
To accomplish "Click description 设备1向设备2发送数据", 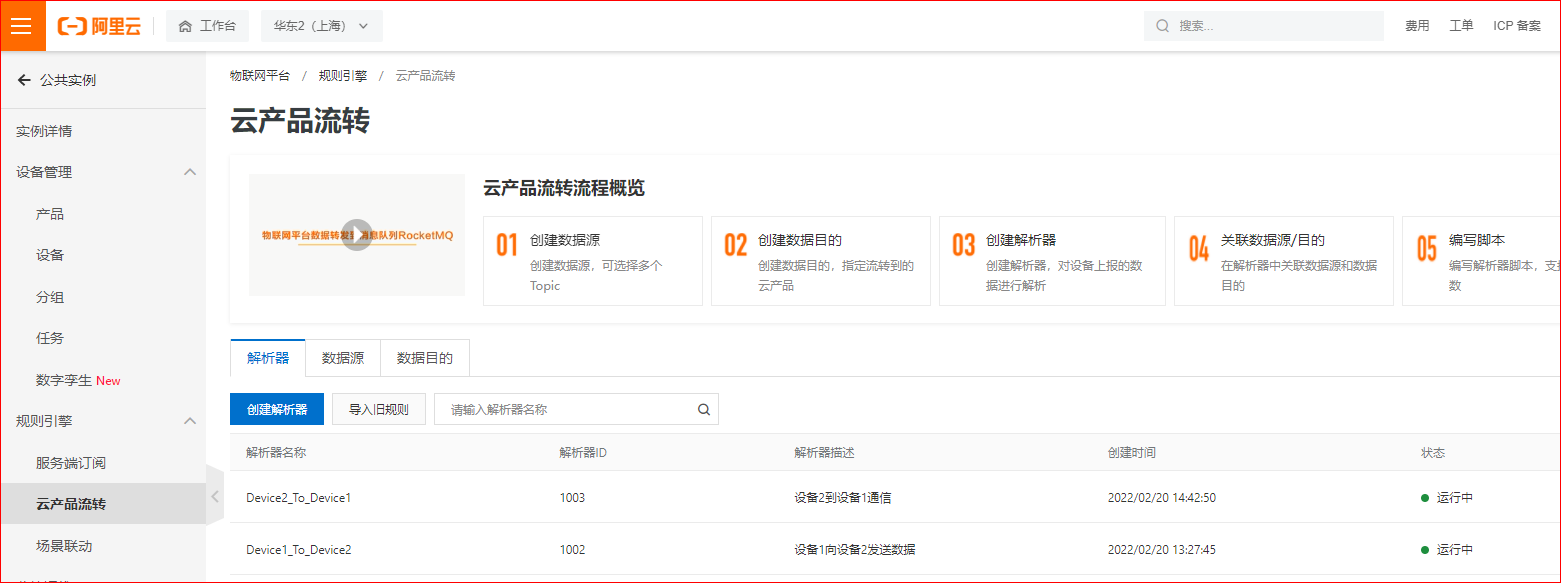I will [x=855, y=549].
